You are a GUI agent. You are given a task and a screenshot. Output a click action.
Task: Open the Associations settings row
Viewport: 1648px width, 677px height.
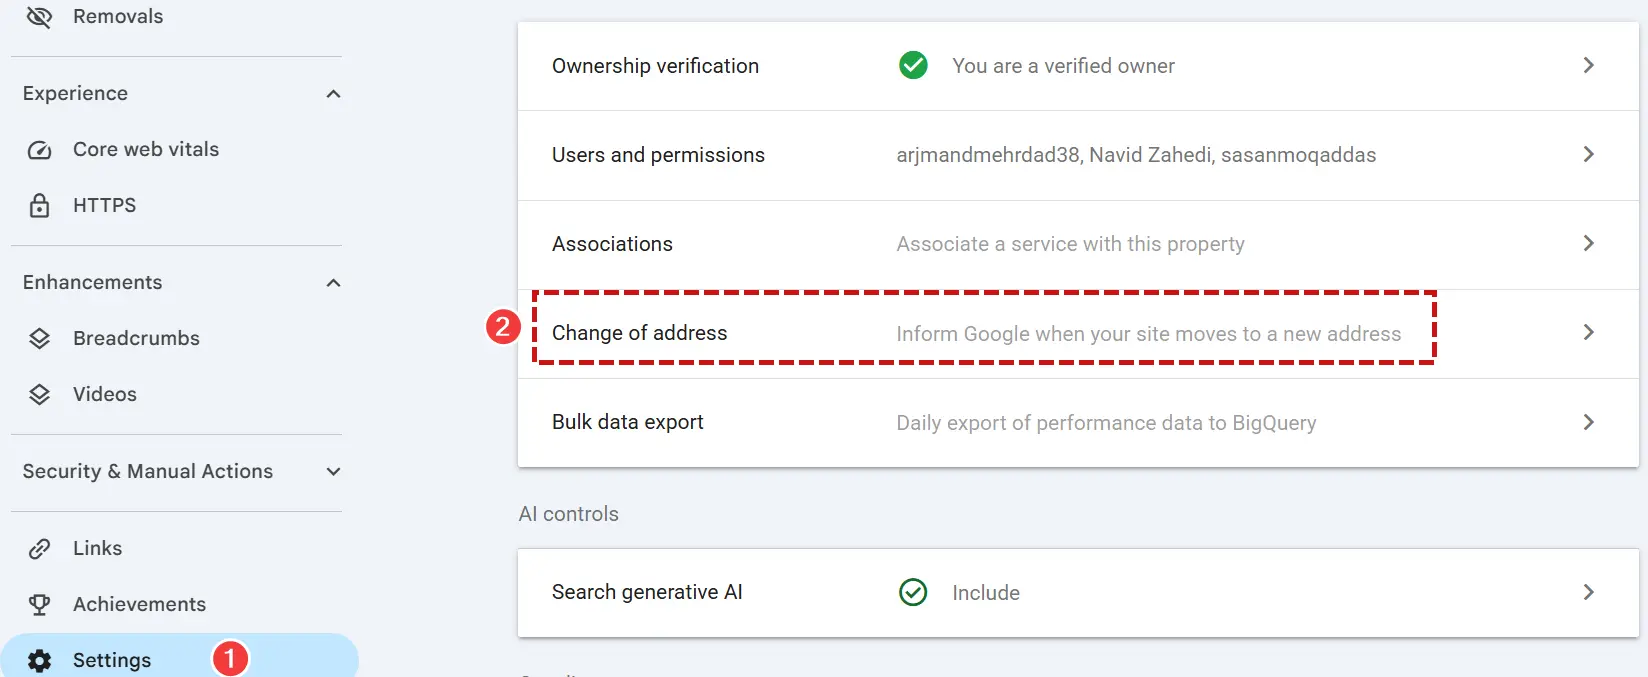(1078, 244)
